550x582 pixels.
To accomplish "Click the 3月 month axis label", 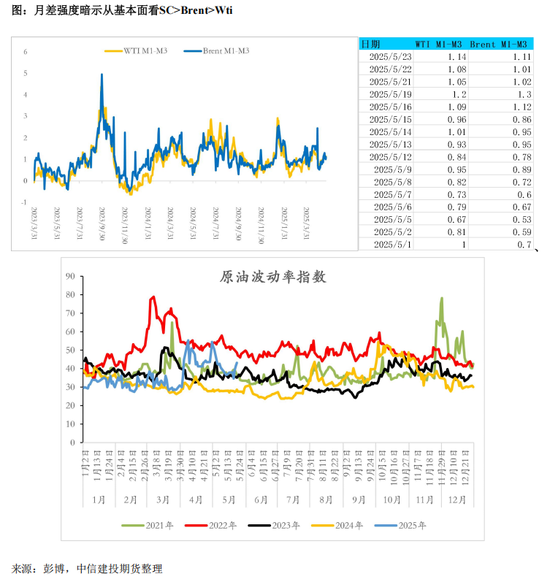I will click(163, 500).
